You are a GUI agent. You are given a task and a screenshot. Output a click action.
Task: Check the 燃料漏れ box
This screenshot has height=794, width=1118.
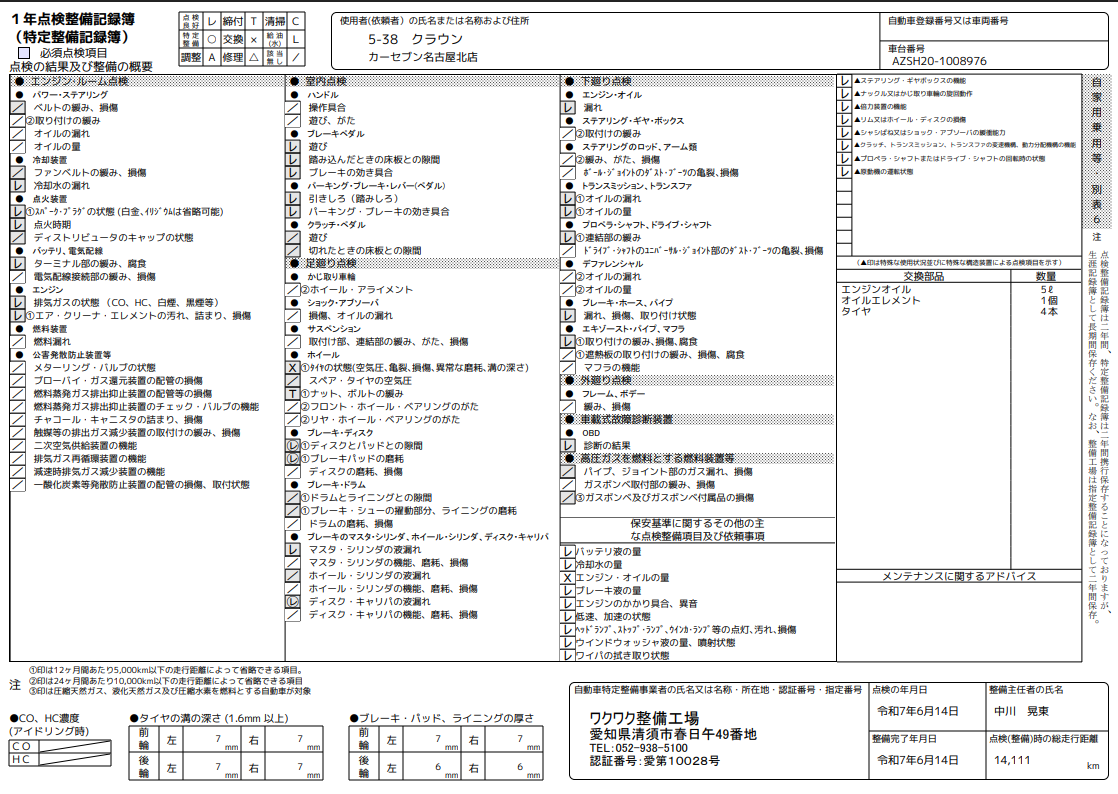[18, 341]
